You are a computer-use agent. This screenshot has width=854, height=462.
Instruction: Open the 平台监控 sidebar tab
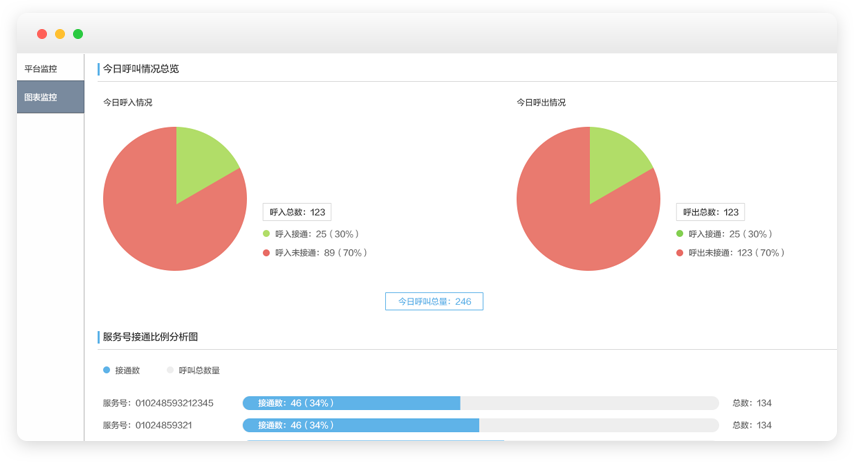coord(41,69)
